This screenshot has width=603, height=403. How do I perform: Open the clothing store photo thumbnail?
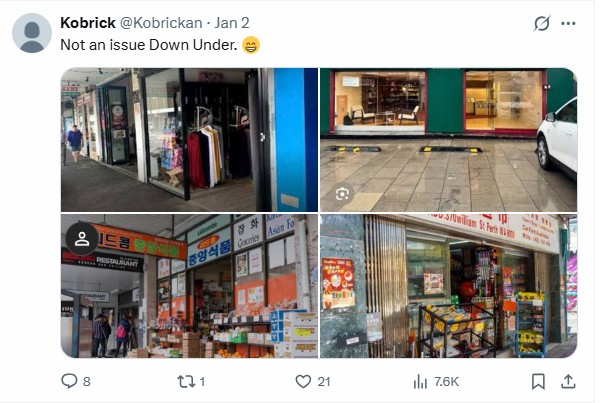click(189, 140)
